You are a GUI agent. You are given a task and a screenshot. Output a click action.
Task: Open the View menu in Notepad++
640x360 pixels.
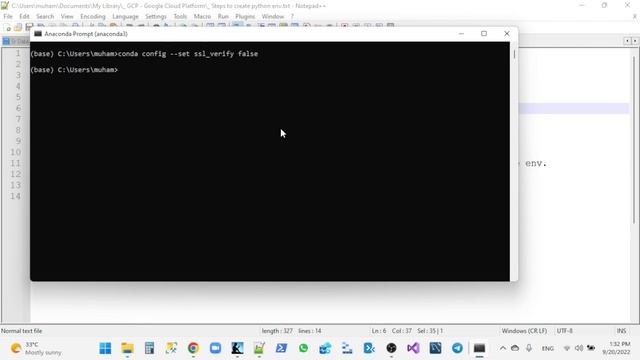tap(67, 16)
